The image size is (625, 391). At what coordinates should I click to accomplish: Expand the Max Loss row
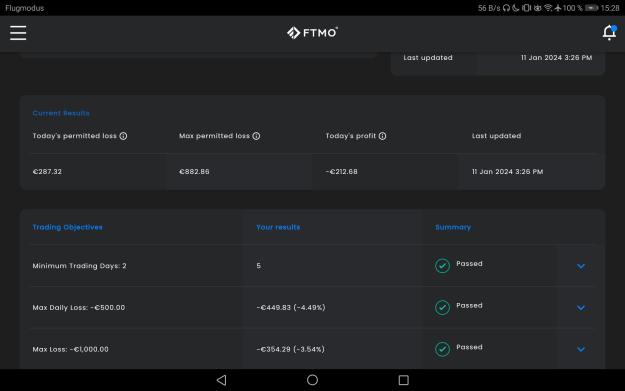point(581,349)
